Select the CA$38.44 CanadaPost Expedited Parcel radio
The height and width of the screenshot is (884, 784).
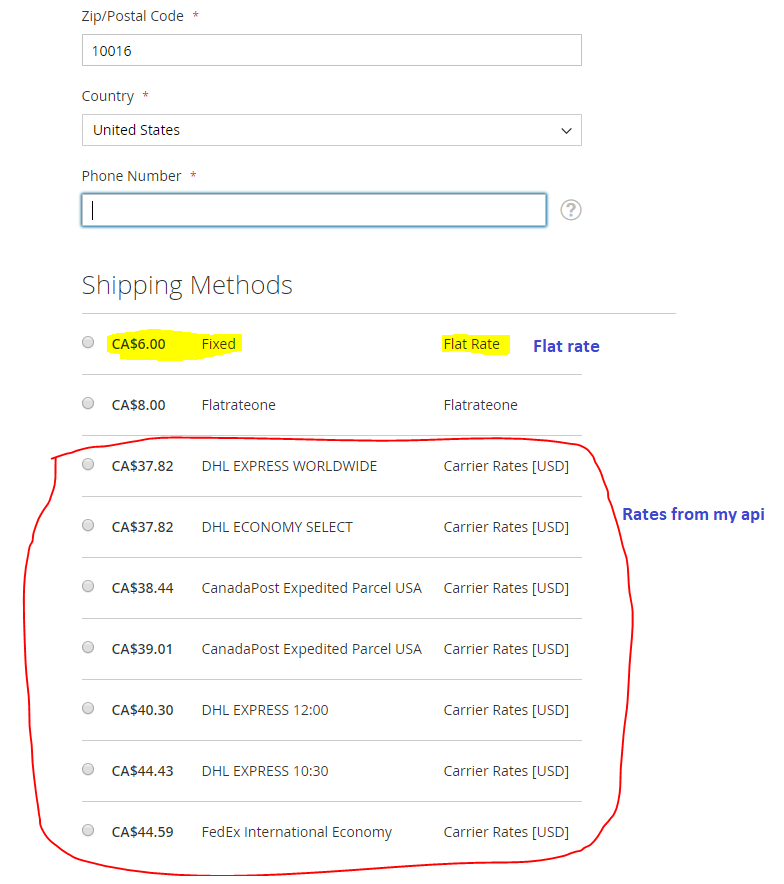point(88,586)
